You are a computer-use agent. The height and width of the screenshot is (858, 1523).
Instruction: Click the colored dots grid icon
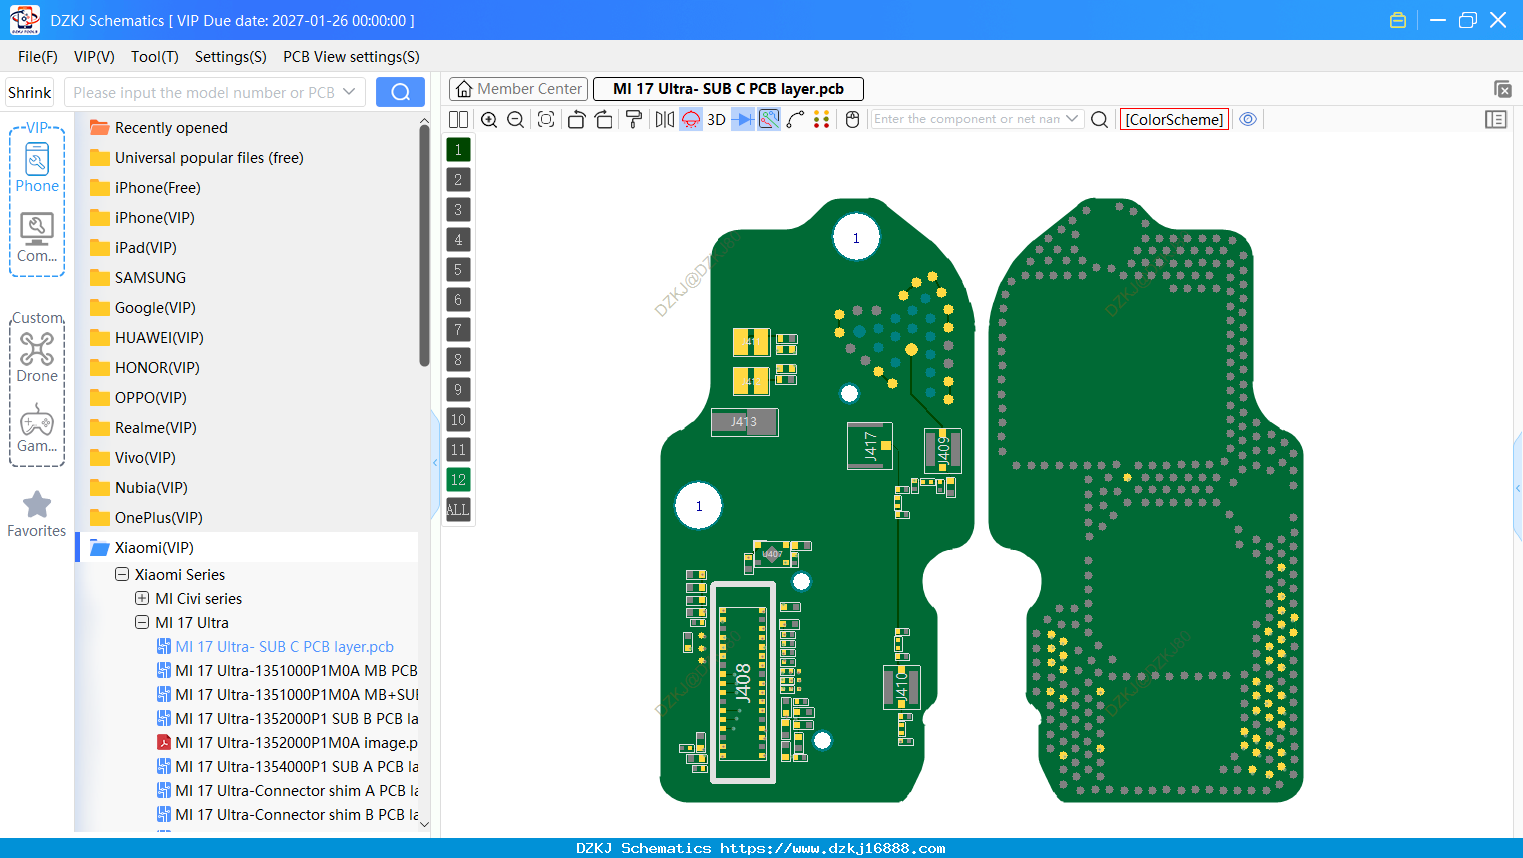point(822,119)
